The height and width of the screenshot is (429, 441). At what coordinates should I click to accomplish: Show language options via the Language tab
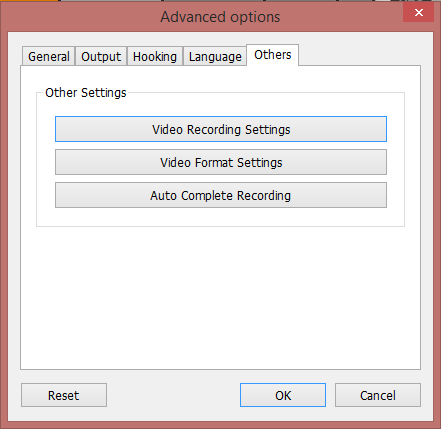(215, 56)
